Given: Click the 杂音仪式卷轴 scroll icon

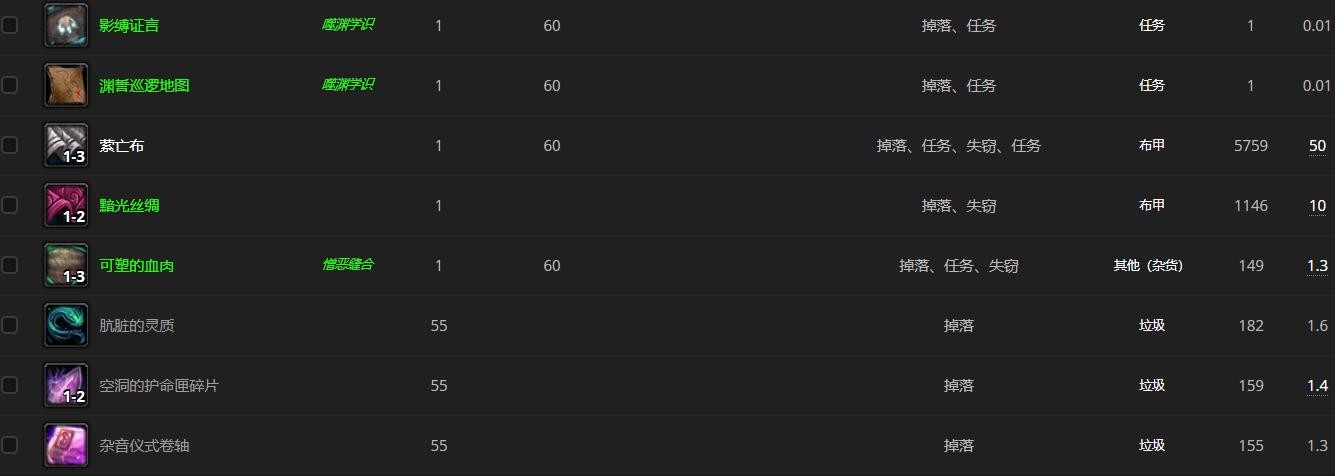Looking at the screenshot, I should (x=66, y=446).
